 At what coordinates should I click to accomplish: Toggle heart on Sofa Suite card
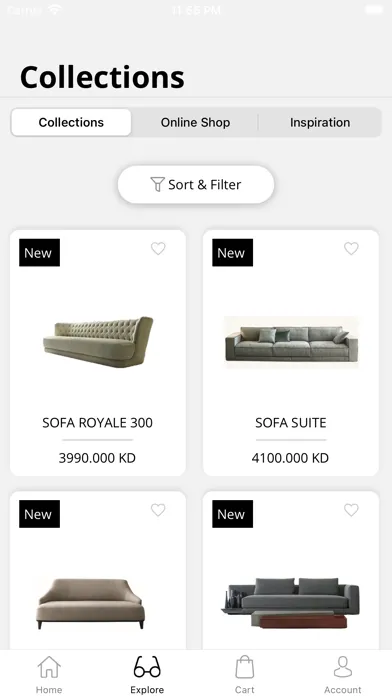(x=351, y=249)
